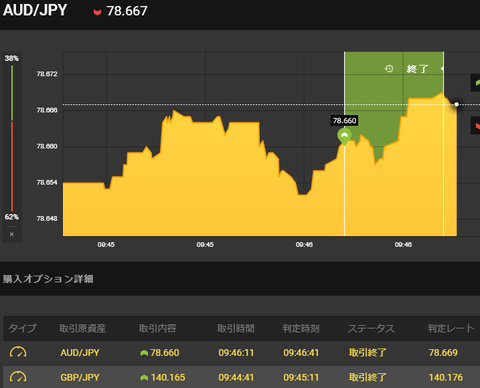Screen dimensions: 480x388
Task: Click the green up button at chart edge
Action: (x=476, y=83)
